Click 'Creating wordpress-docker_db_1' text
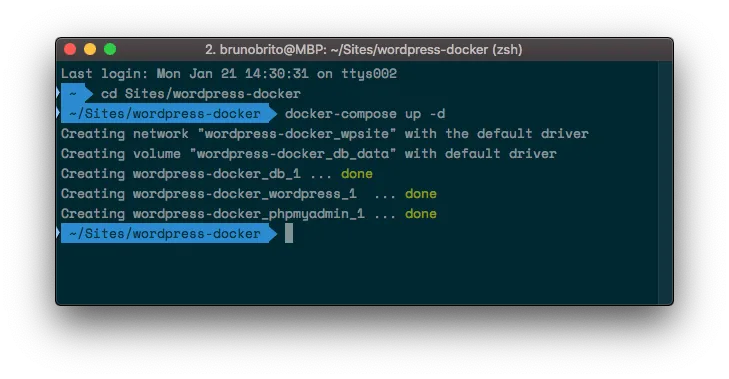Image resolution: width=729 pixels, height=379 pixels. pyautogui.click(x=181, y=173)
